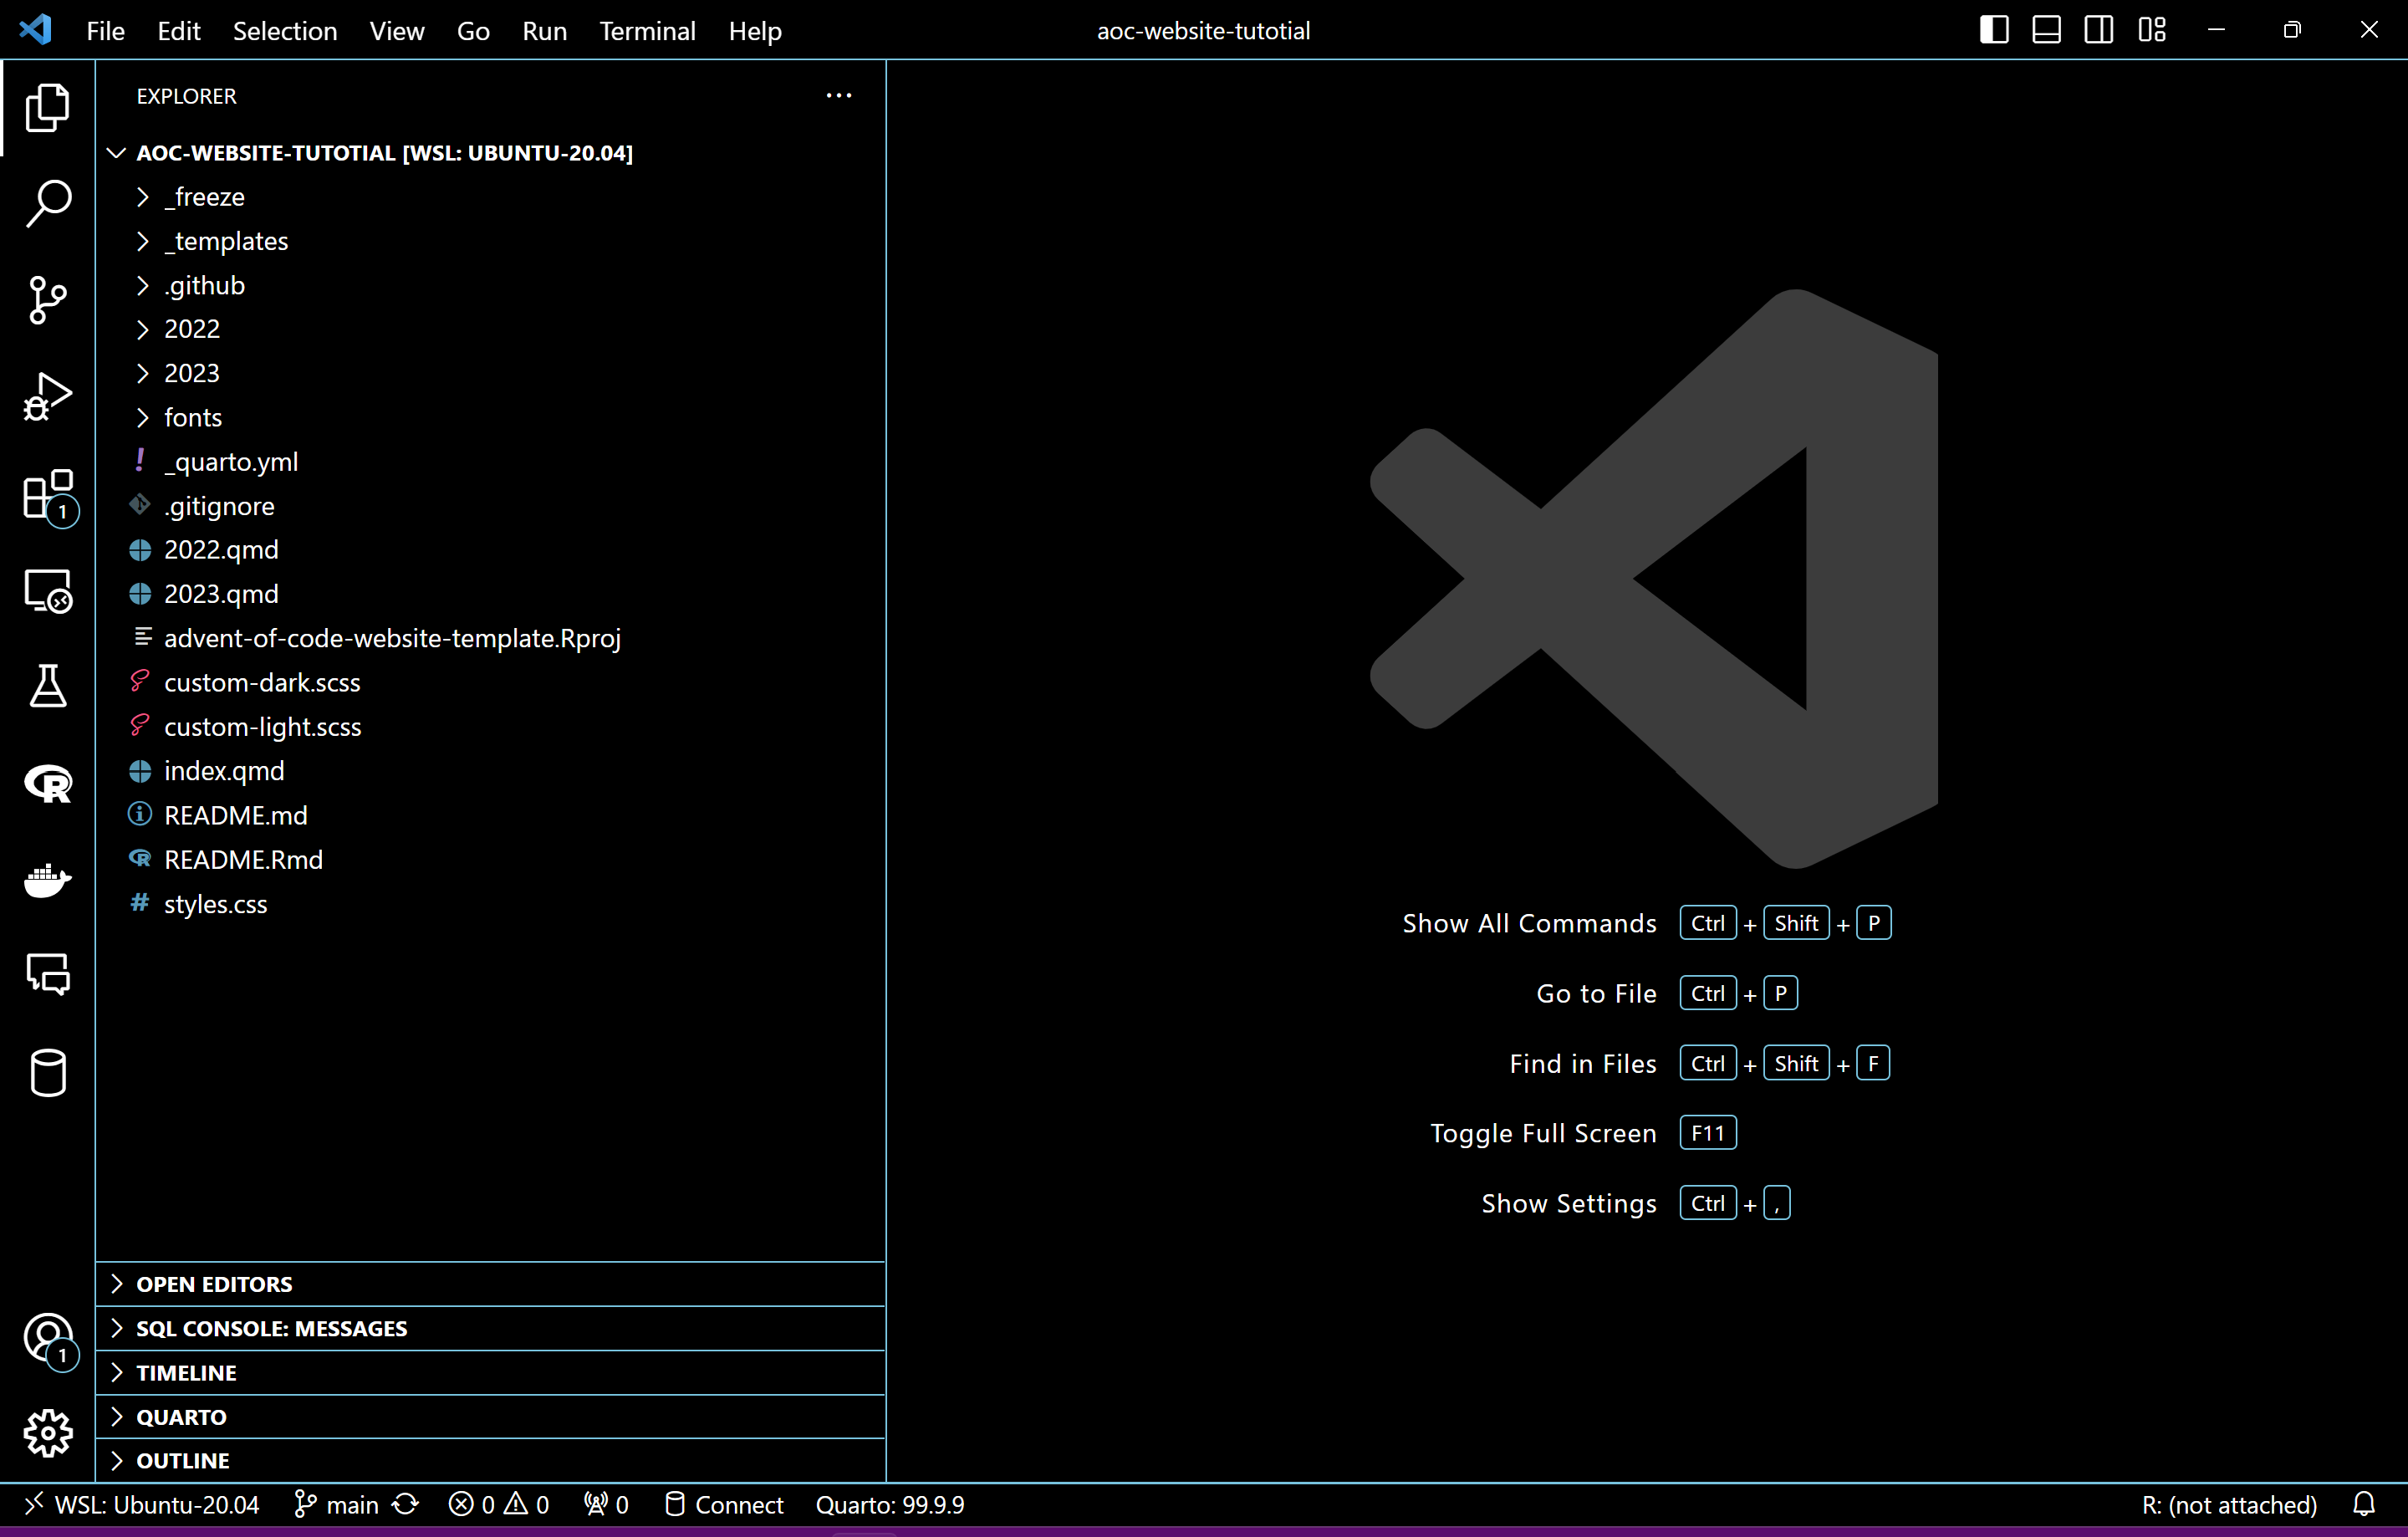
Task: Click the WSL: Ubuntu-20.04 remote indicator
Action: point(142,1504)
